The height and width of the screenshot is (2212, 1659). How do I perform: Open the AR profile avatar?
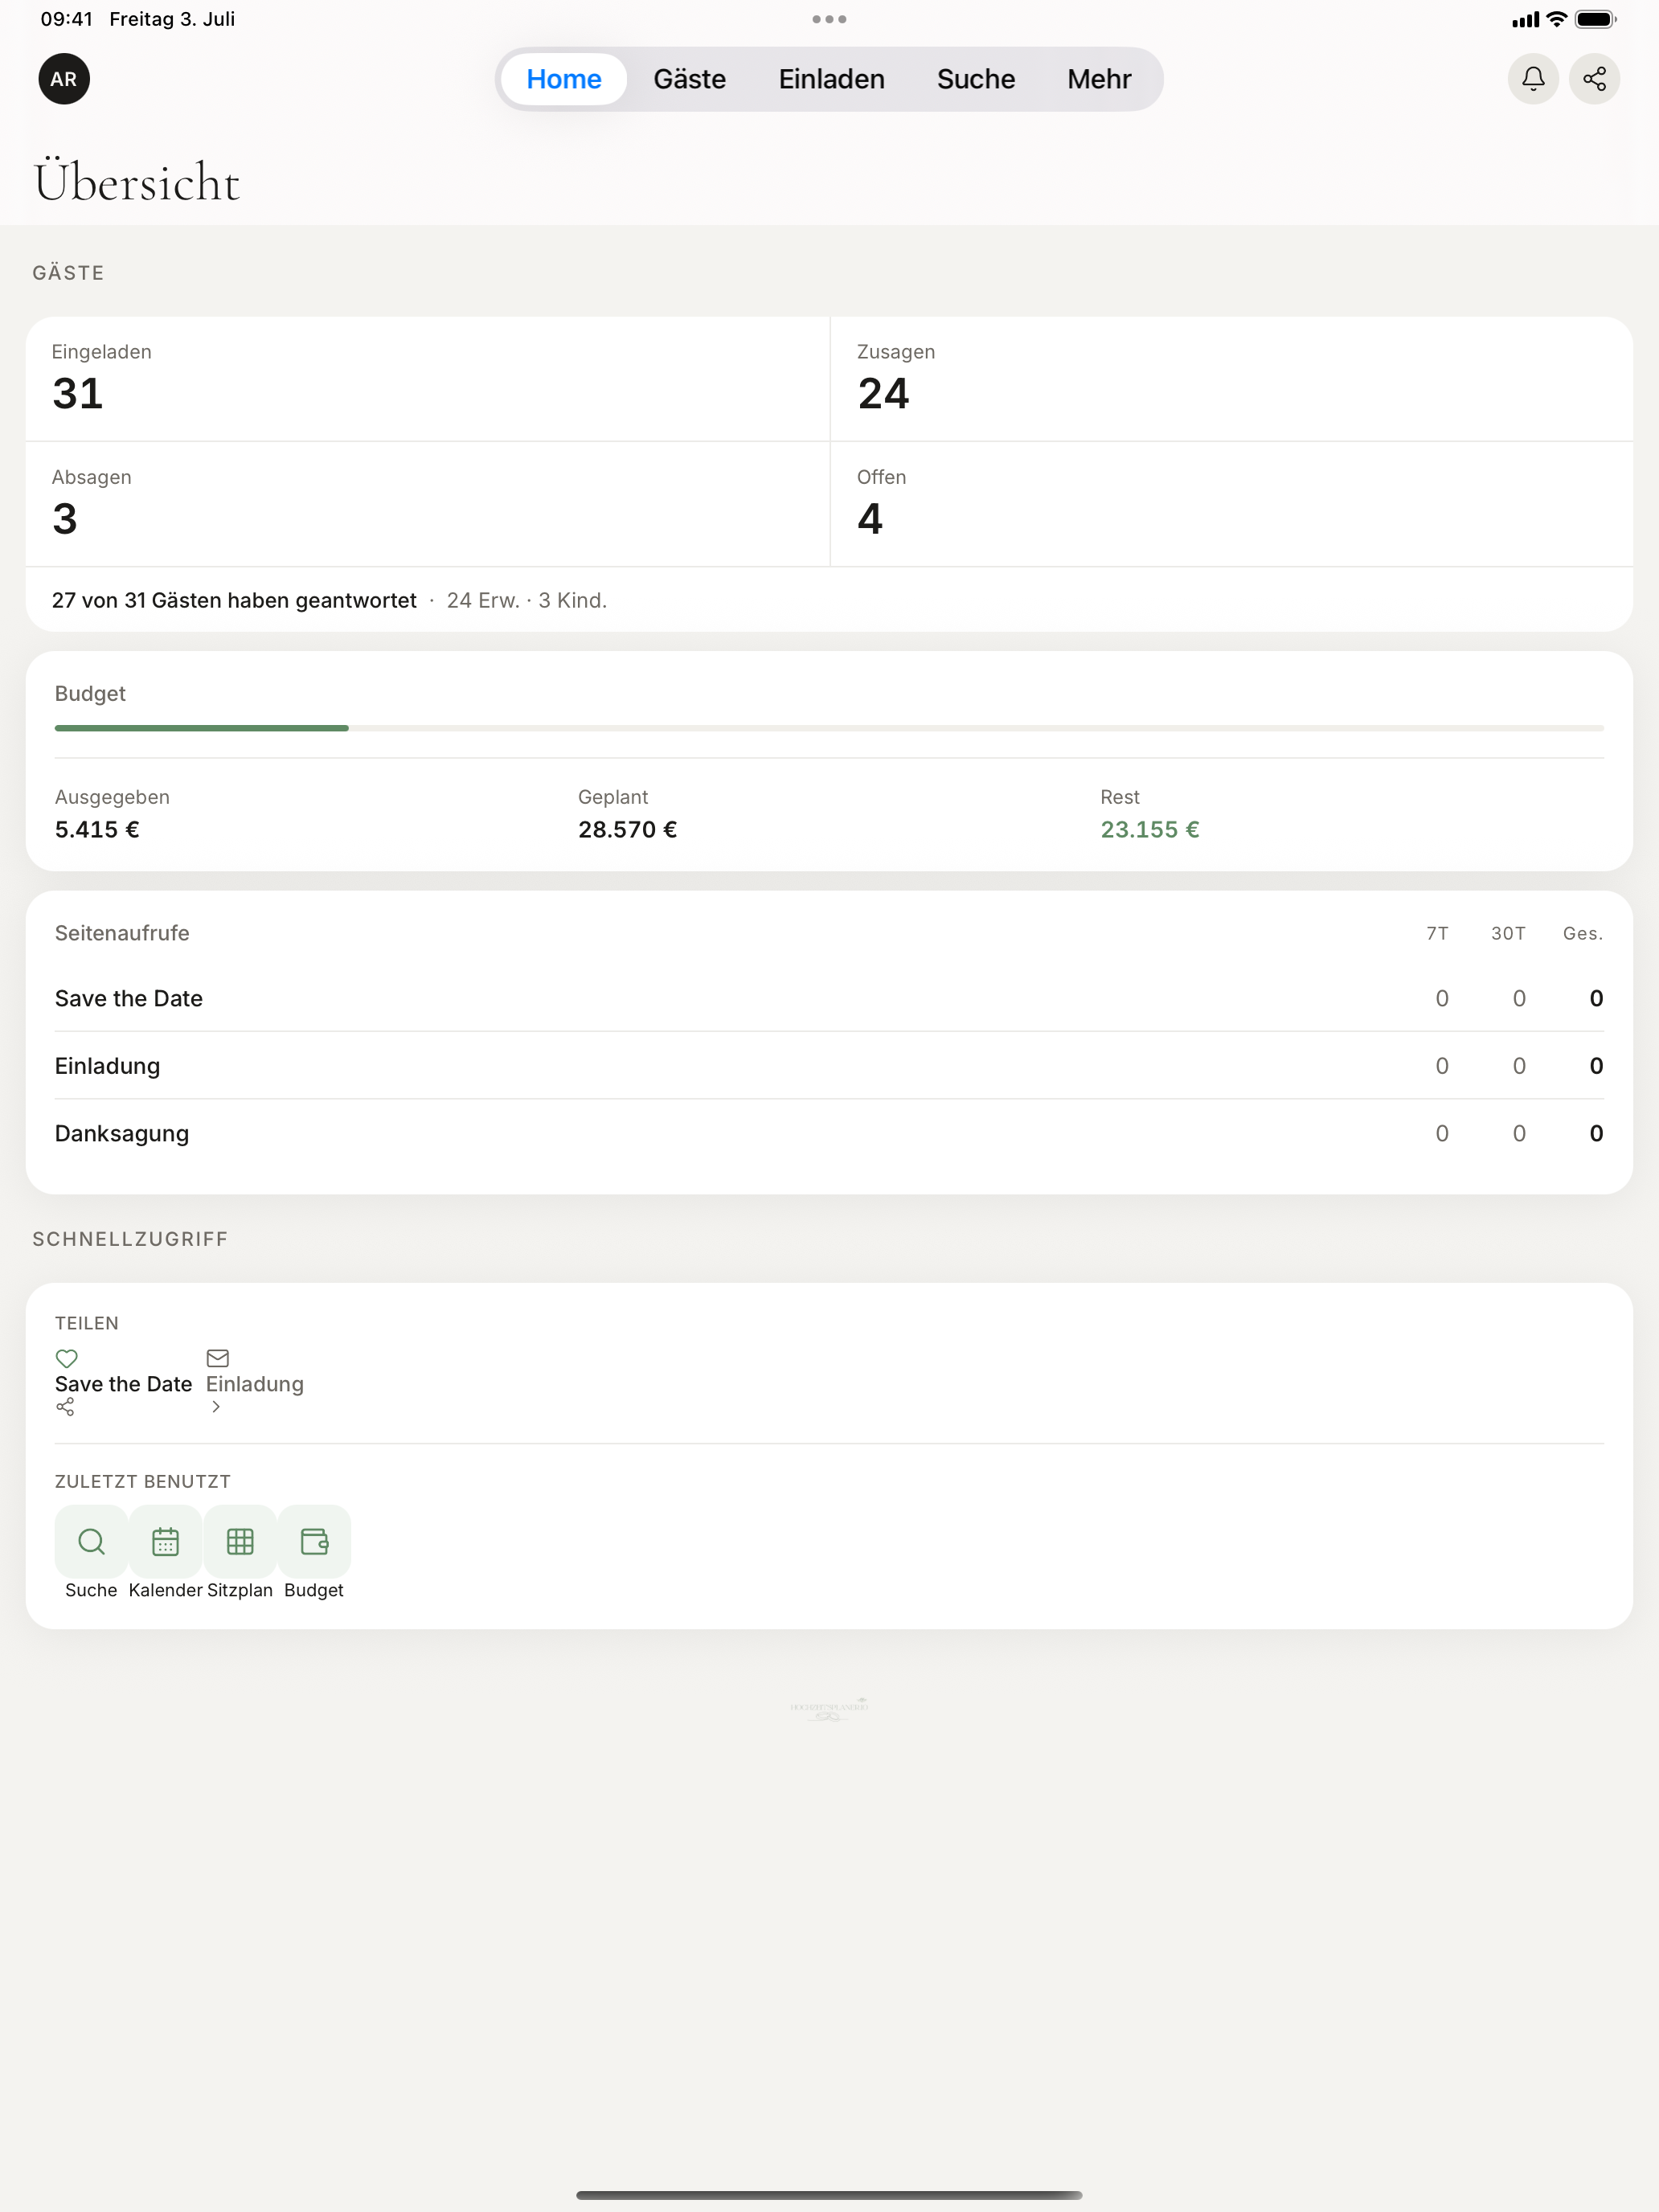(x=64, y=79)
